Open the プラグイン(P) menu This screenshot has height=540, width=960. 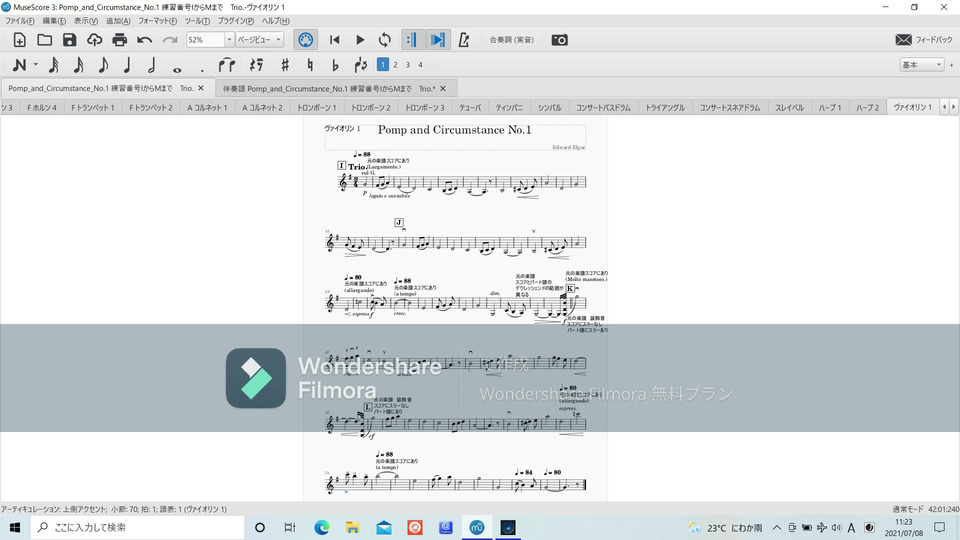(x=236, y=21)
